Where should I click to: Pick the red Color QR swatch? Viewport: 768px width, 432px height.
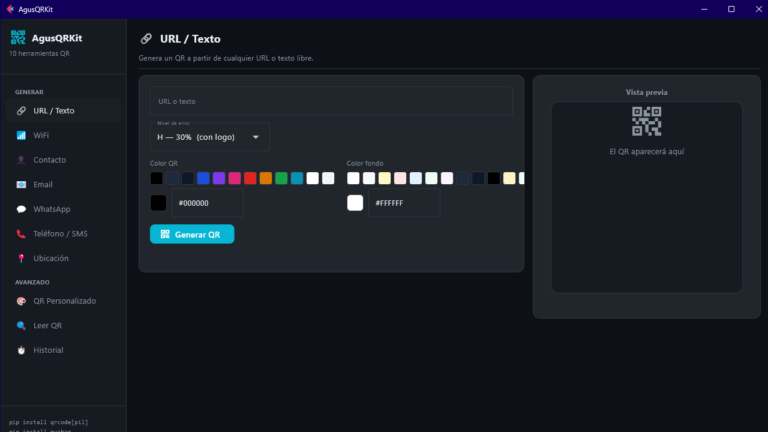pos(250,178)
